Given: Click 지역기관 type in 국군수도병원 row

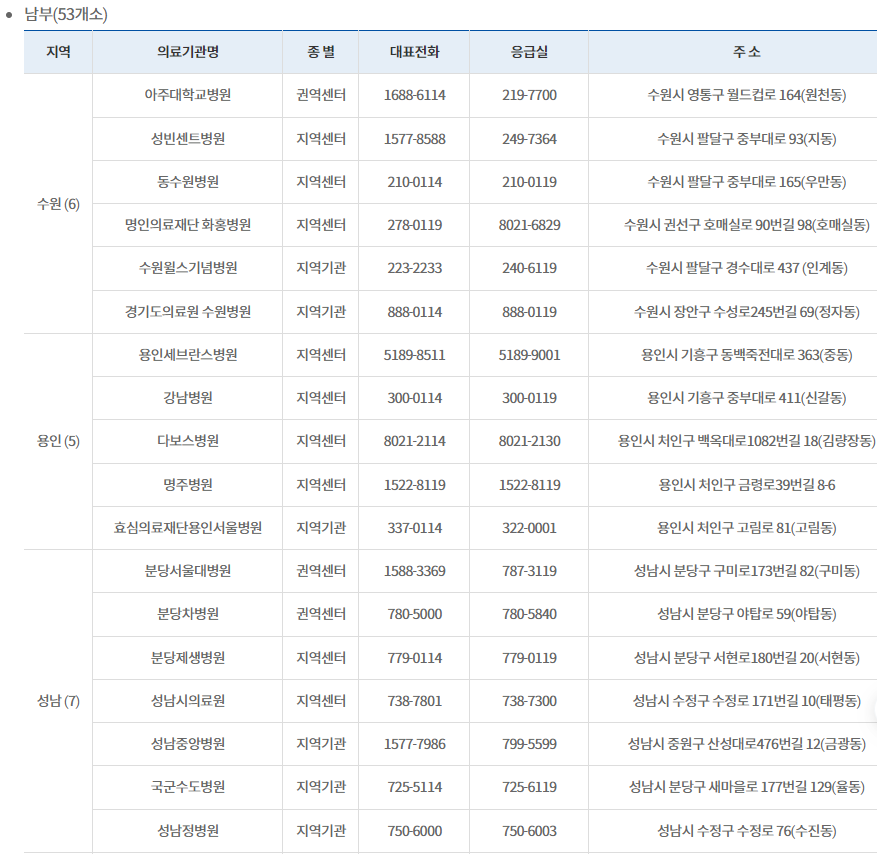Looking at the screenshot, I should (320, 786).
